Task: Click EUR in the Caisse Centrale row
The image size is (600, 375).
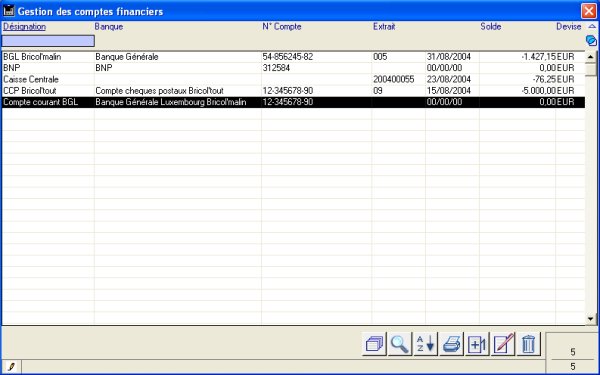Action: click(566, 80)
